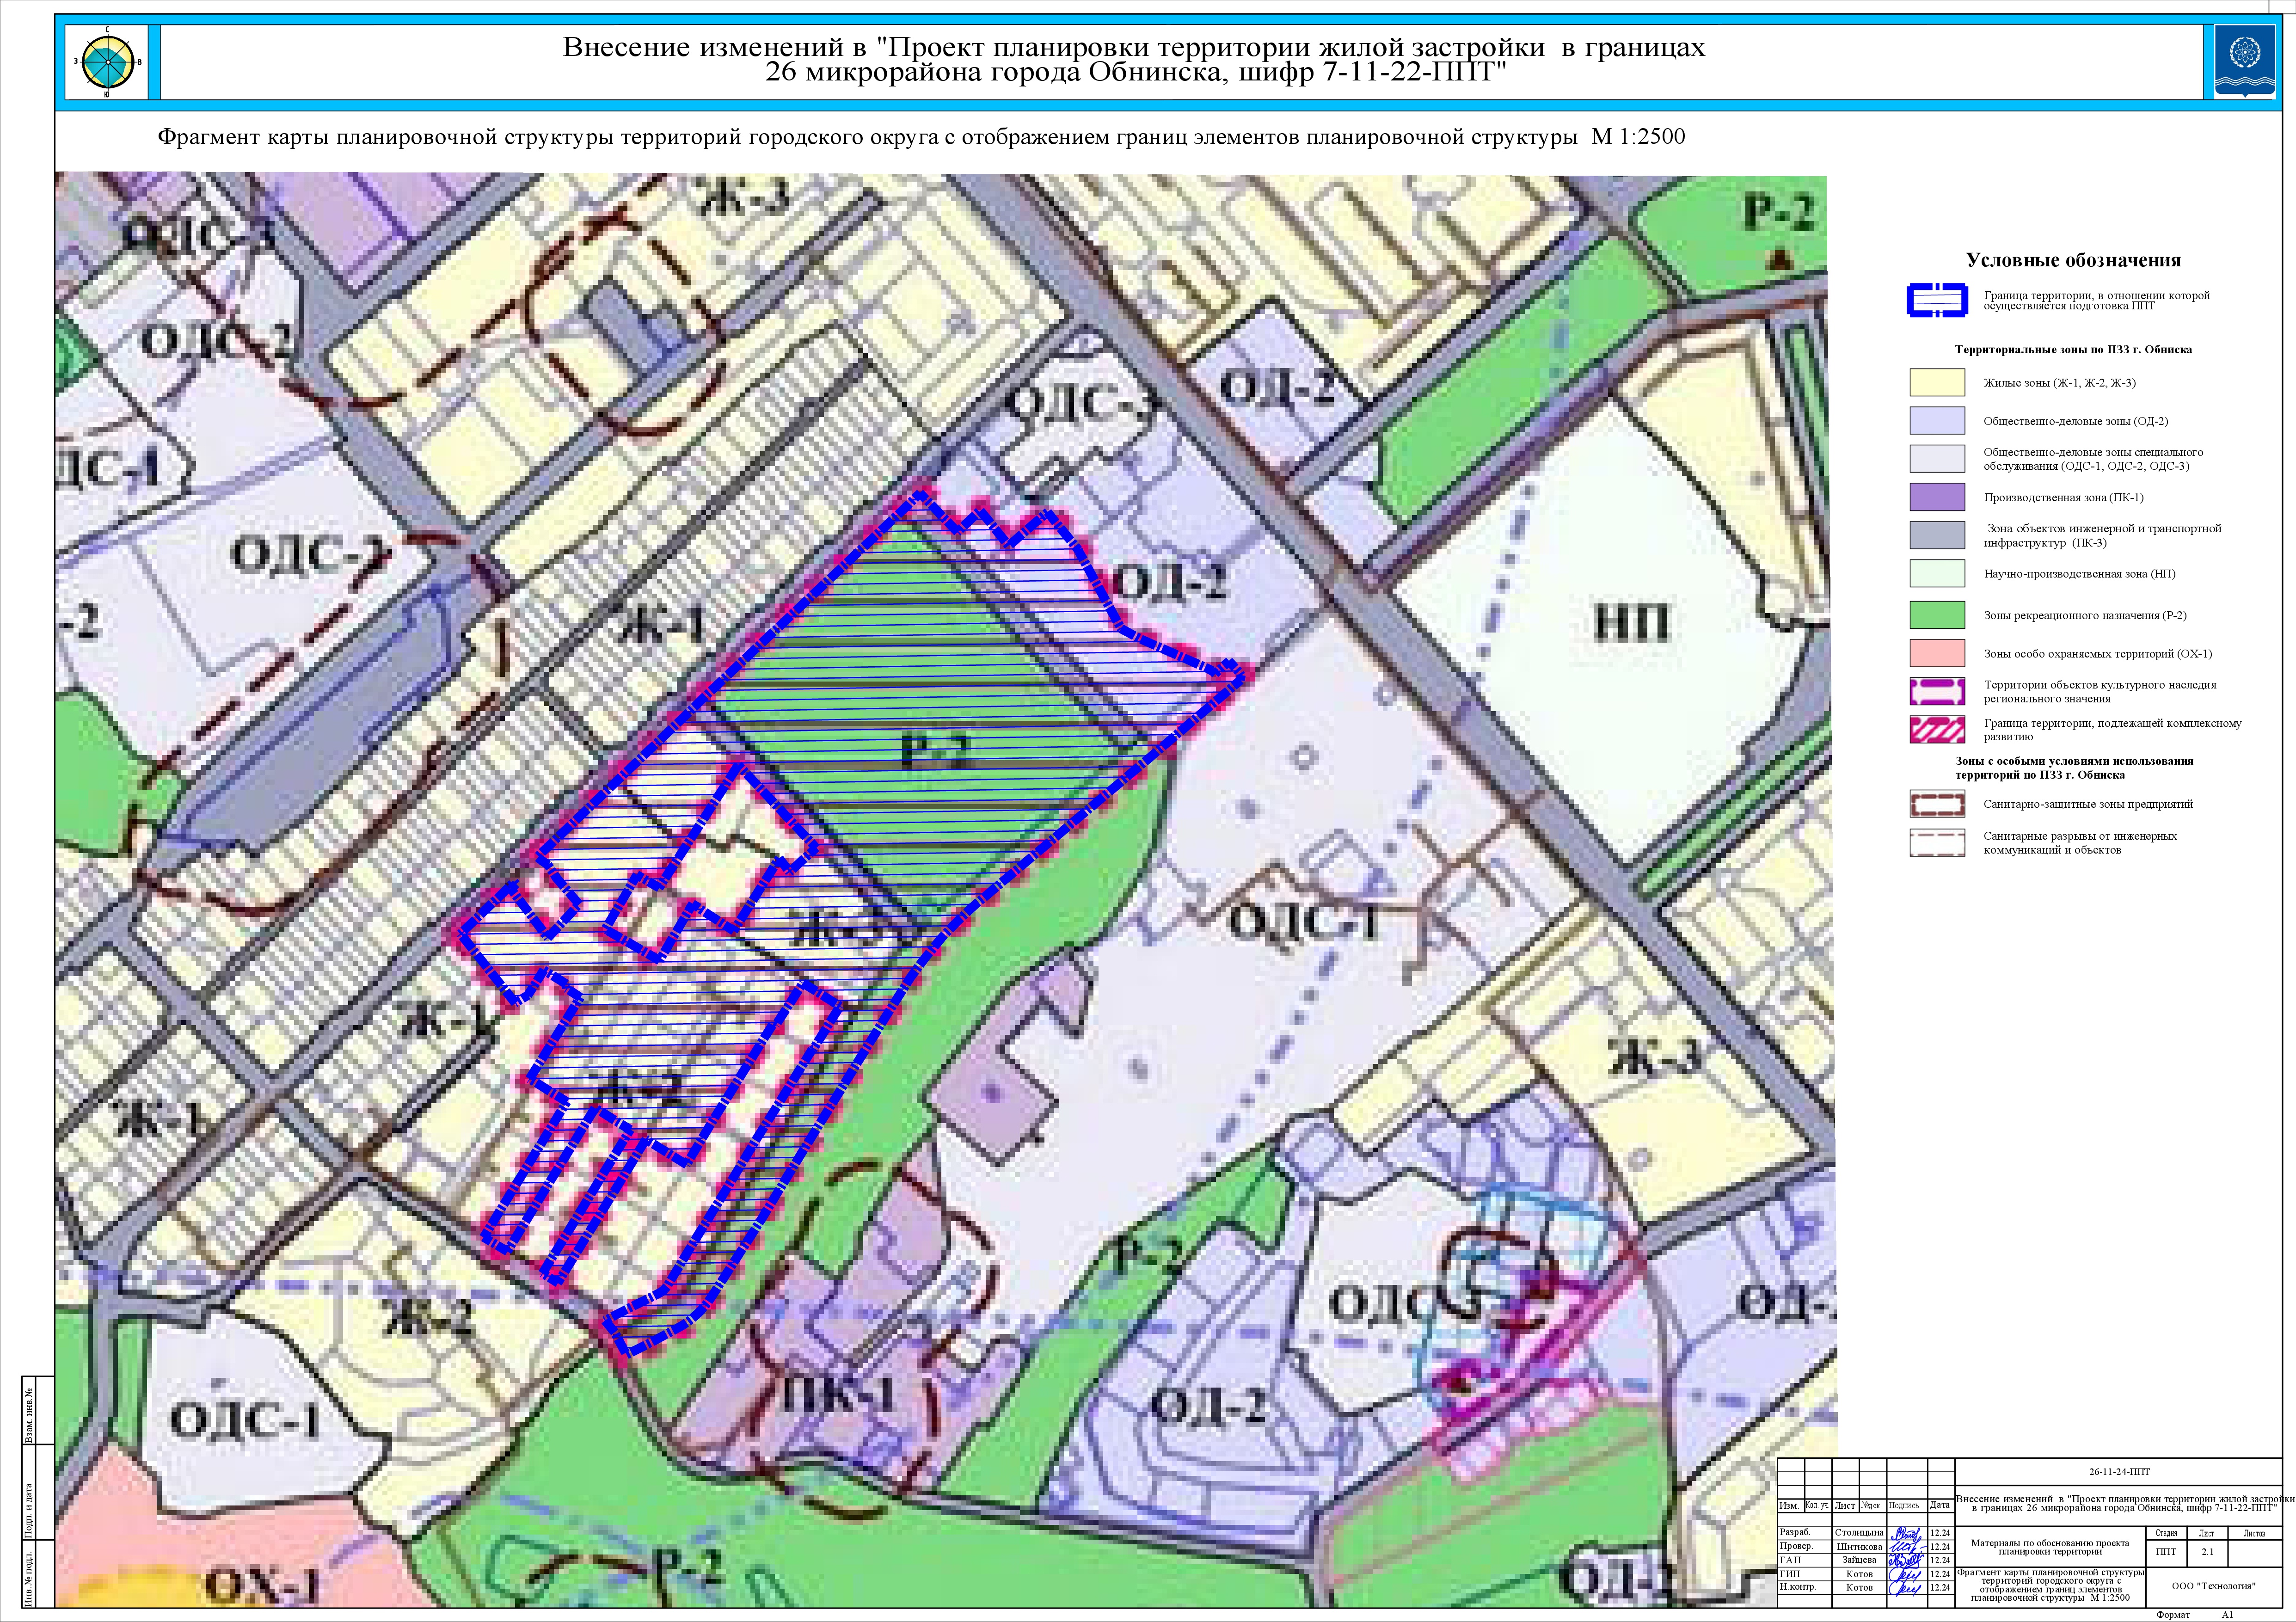Click the blue PPT territory boundary legend symbol
Screen dimensions: 2296x1622
click(1937, 301)
